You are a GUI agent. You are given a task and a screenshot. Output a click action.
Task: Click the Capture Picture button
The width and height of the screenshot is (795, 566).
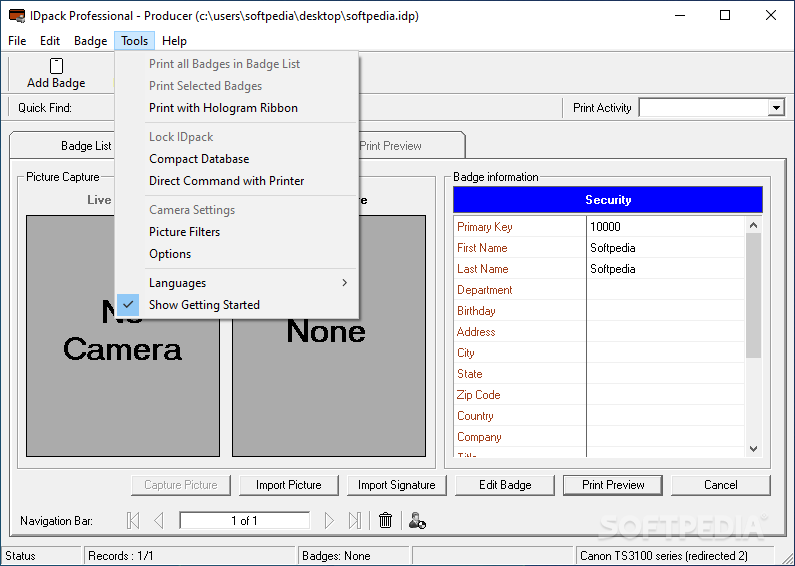[x=180, y=485]
